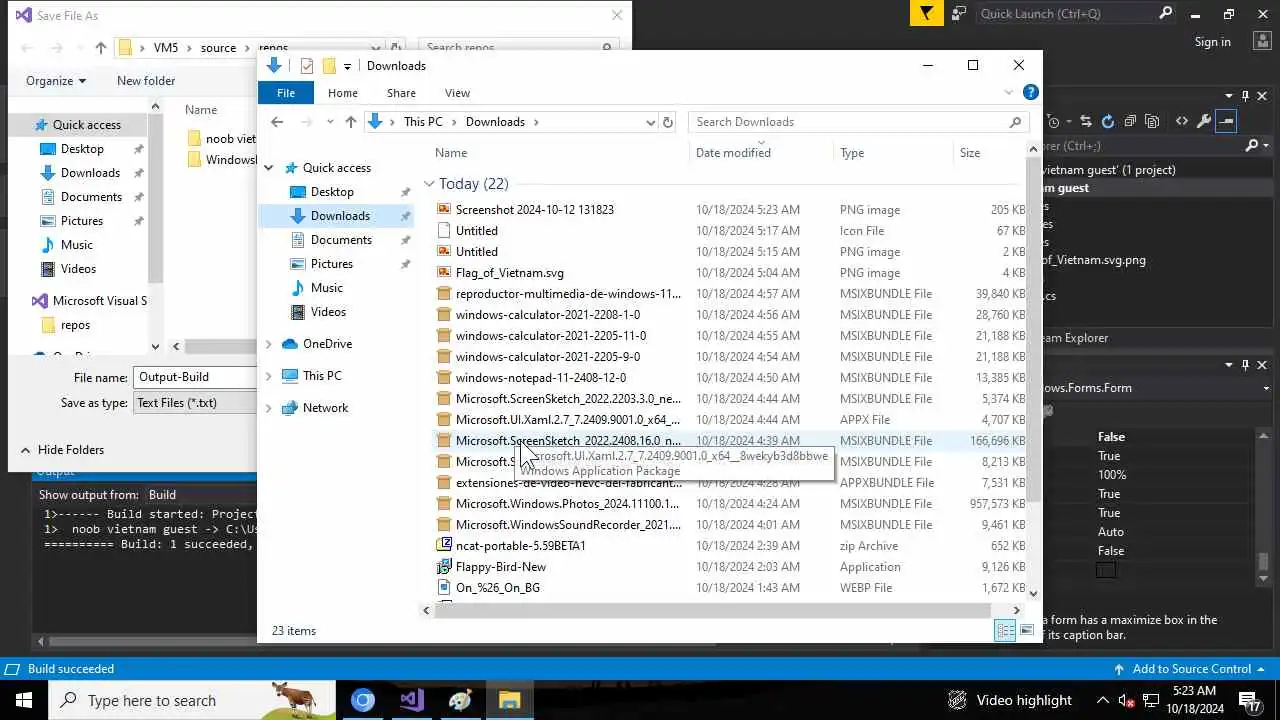Open the Visual Studio notifications flag icon
The height and width of the screenshot is (720, 1280).
(x=927, y=13)
